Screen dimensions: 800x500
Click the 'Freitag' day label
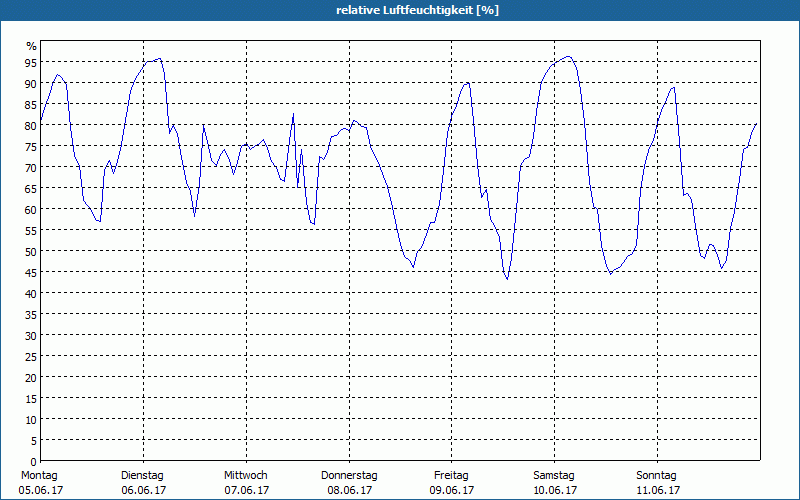451,475
